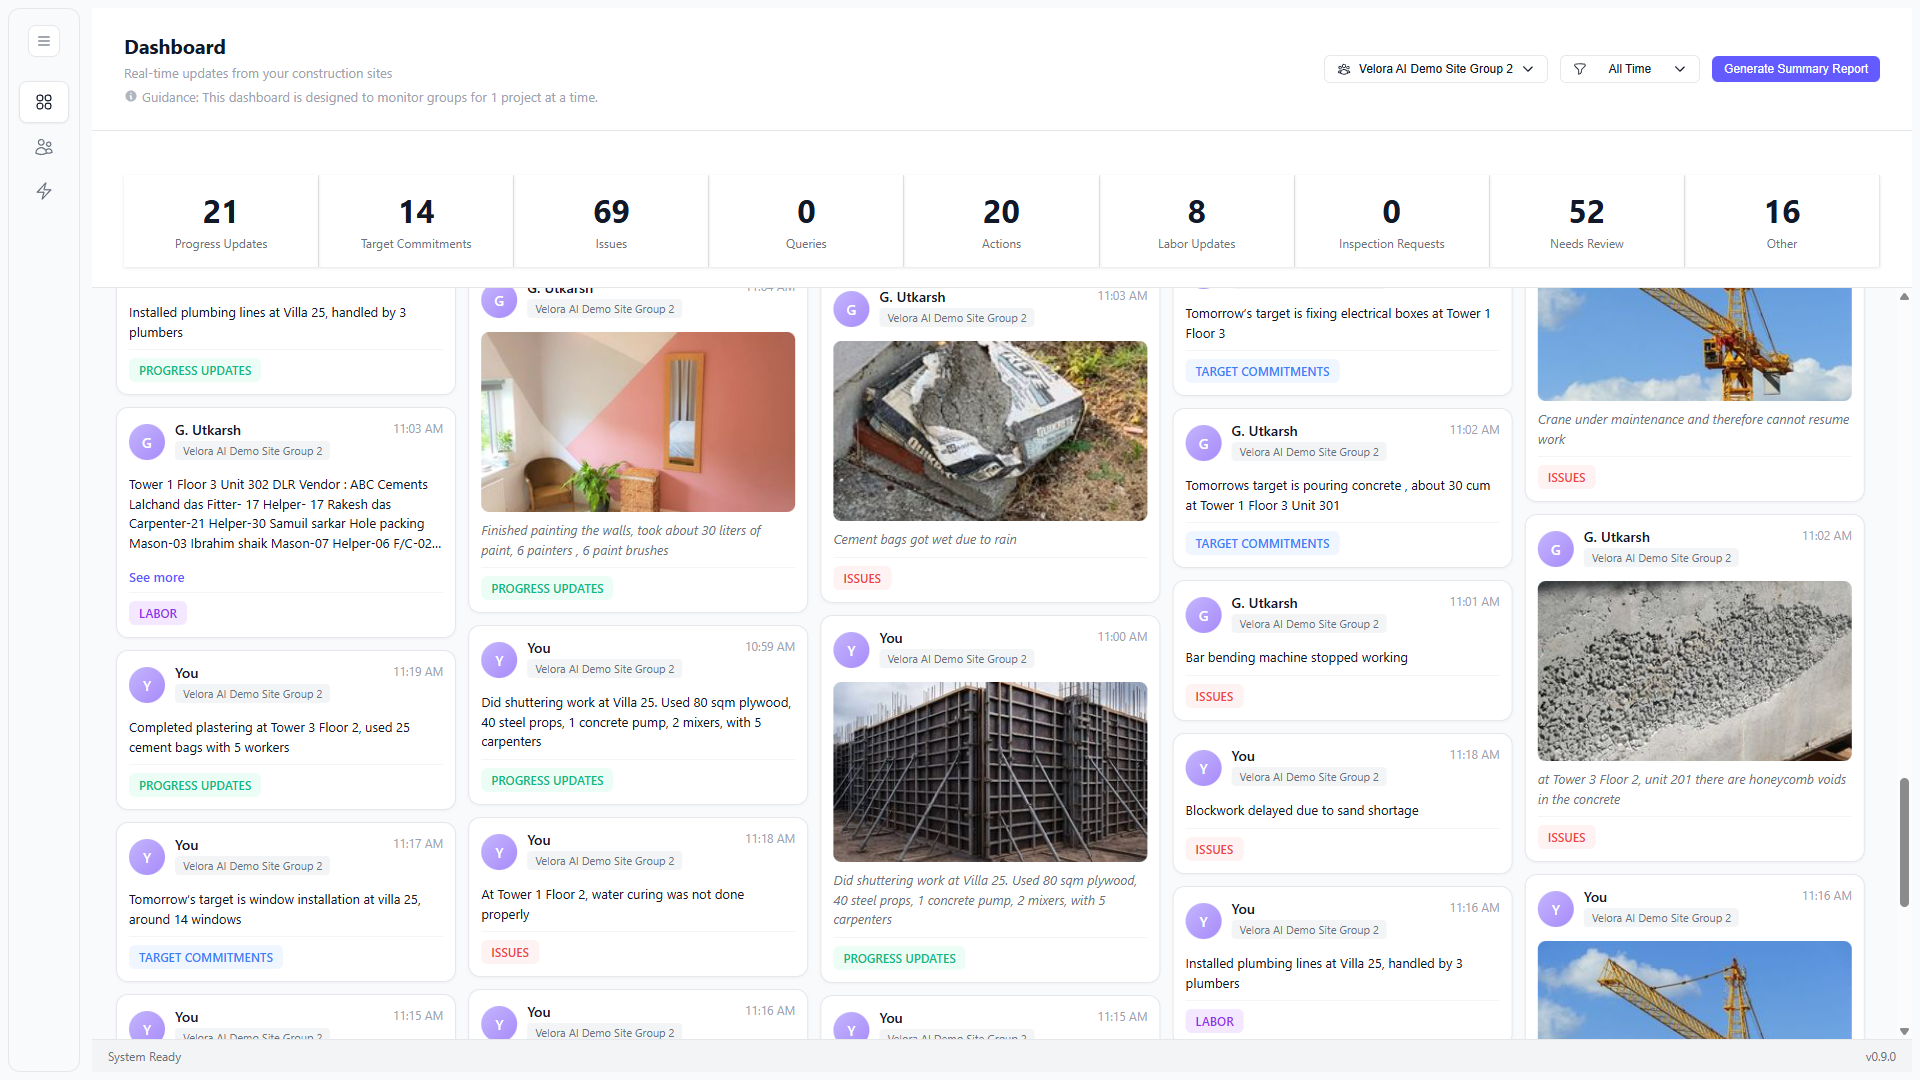1920x1080 pixels.
Task: Click the feed's vertical scrollbar thumb
Action: [1904, 842]
